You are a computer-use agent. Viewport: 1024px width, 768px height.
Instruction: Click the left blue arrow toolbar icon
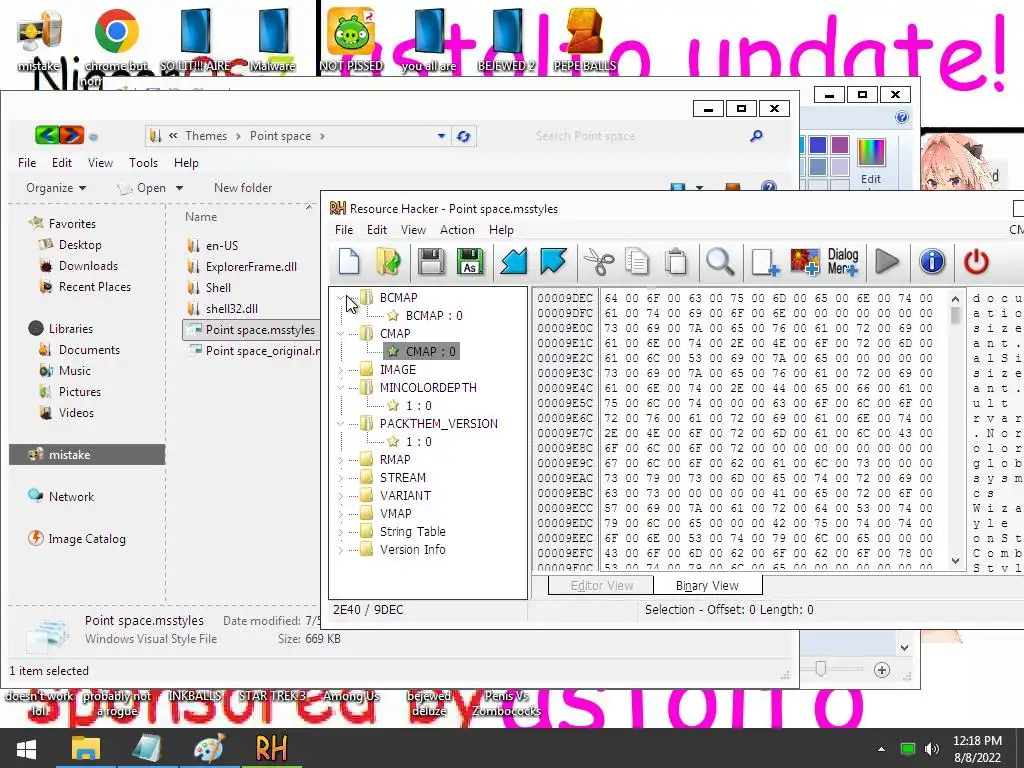(514, 262)
